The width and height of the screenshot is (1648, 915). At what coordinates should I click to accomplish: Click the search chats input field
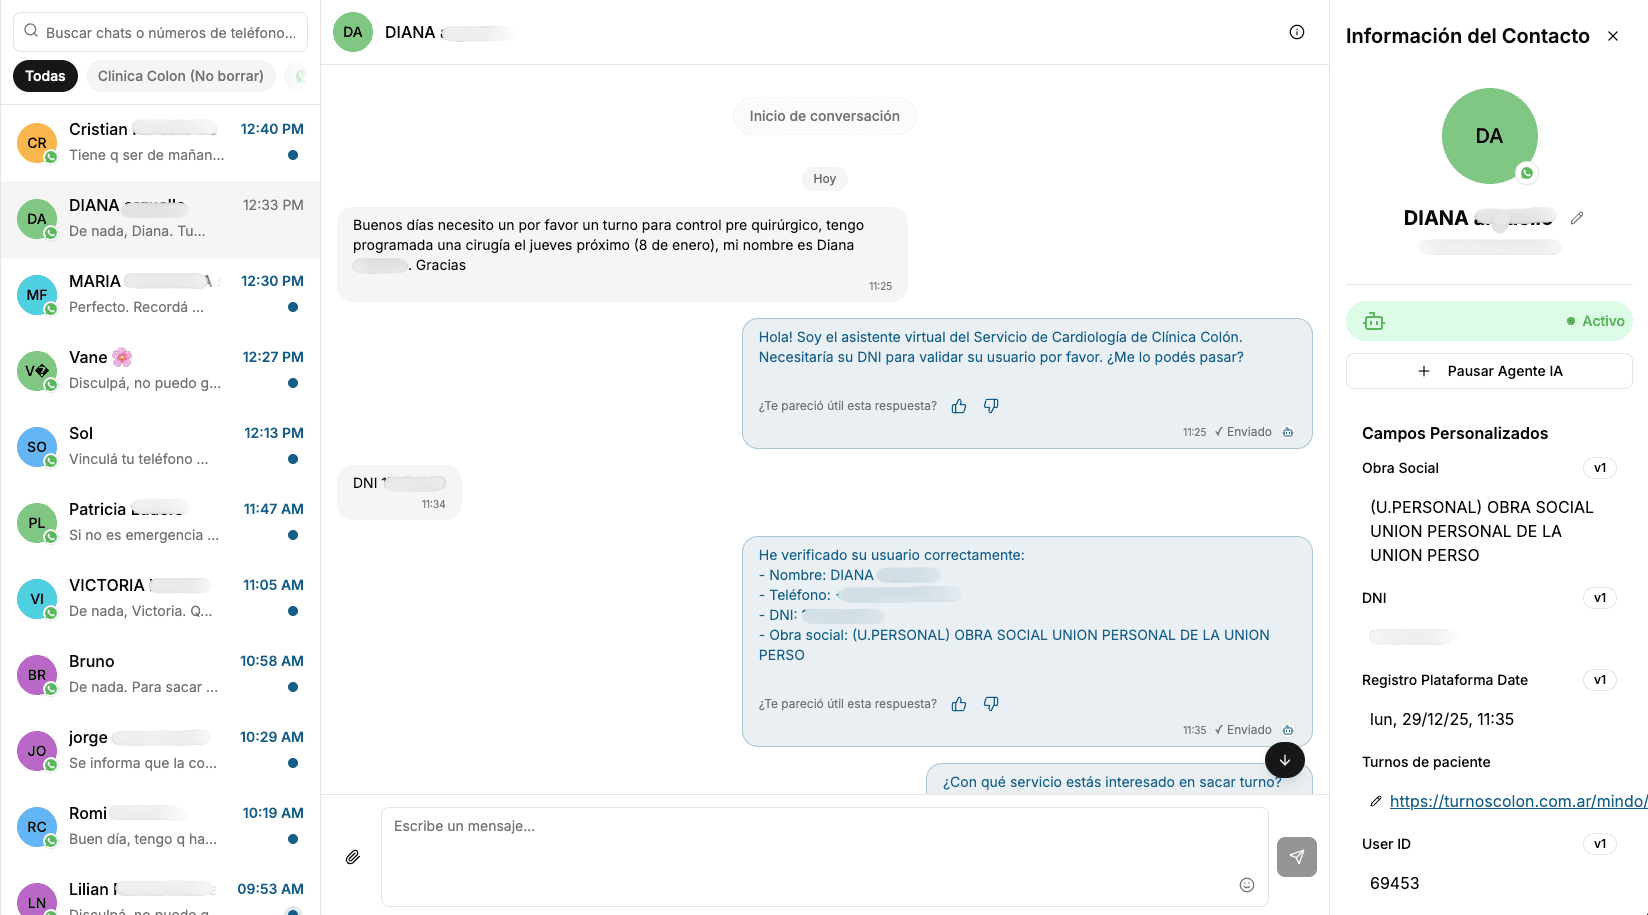[x=170, y=33]
